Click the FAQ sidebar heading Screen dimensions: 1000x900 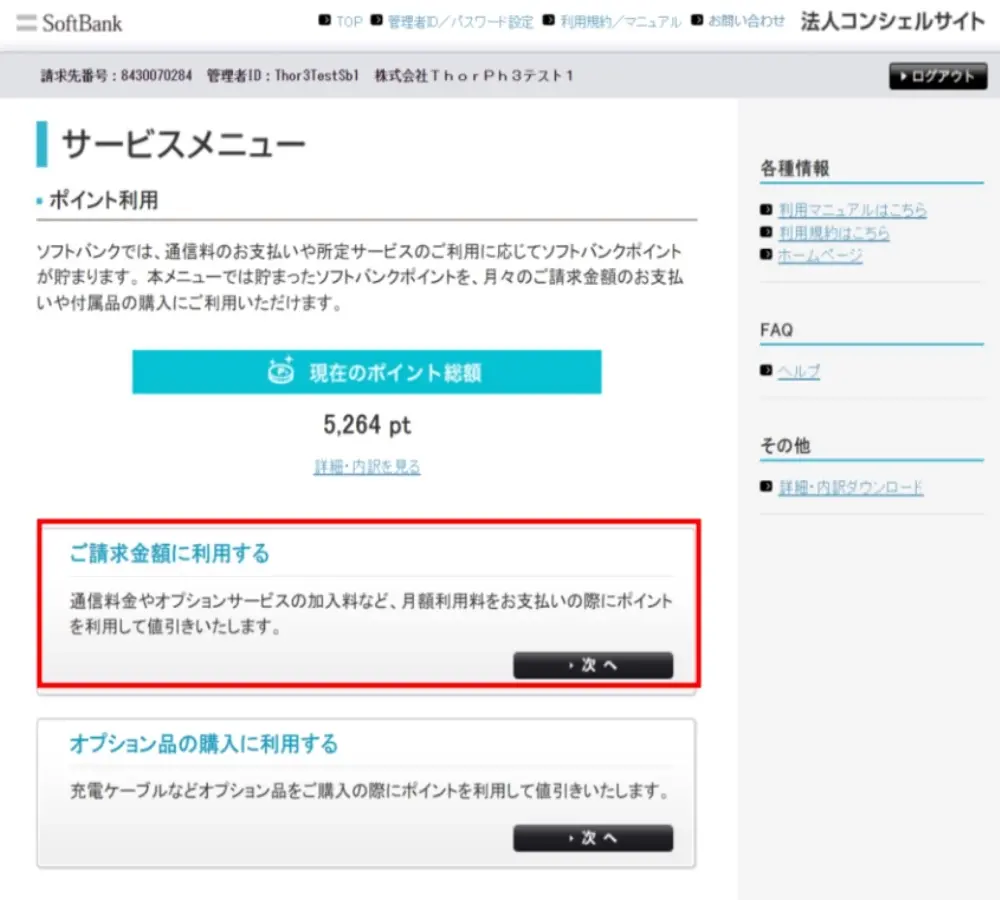(777, 330)
